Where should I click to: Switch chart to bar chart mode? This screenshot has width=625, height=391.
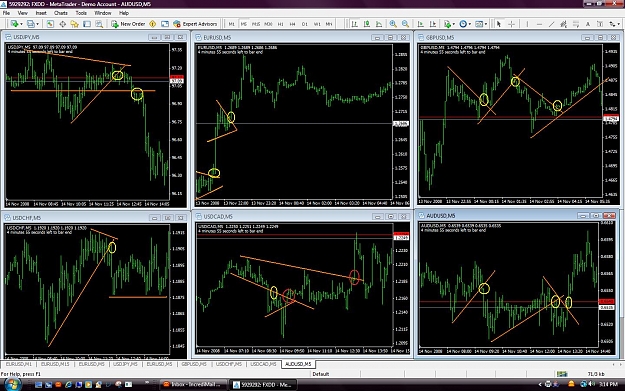pyautogui.click(x=354, y=24)
